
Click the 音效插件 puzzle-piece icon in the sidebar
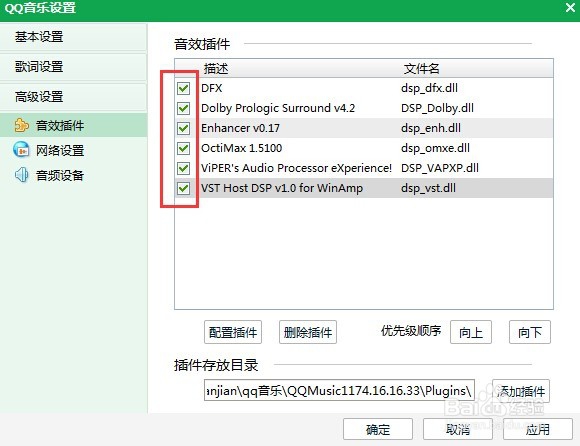point(21,125)
